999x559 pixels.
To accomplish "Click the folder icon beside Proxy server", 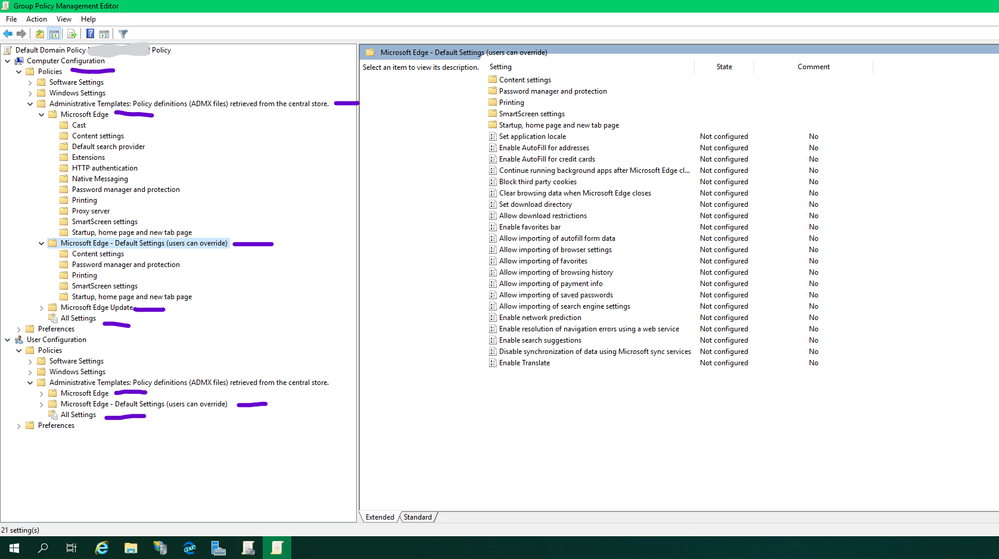I will tap(64, 211).
